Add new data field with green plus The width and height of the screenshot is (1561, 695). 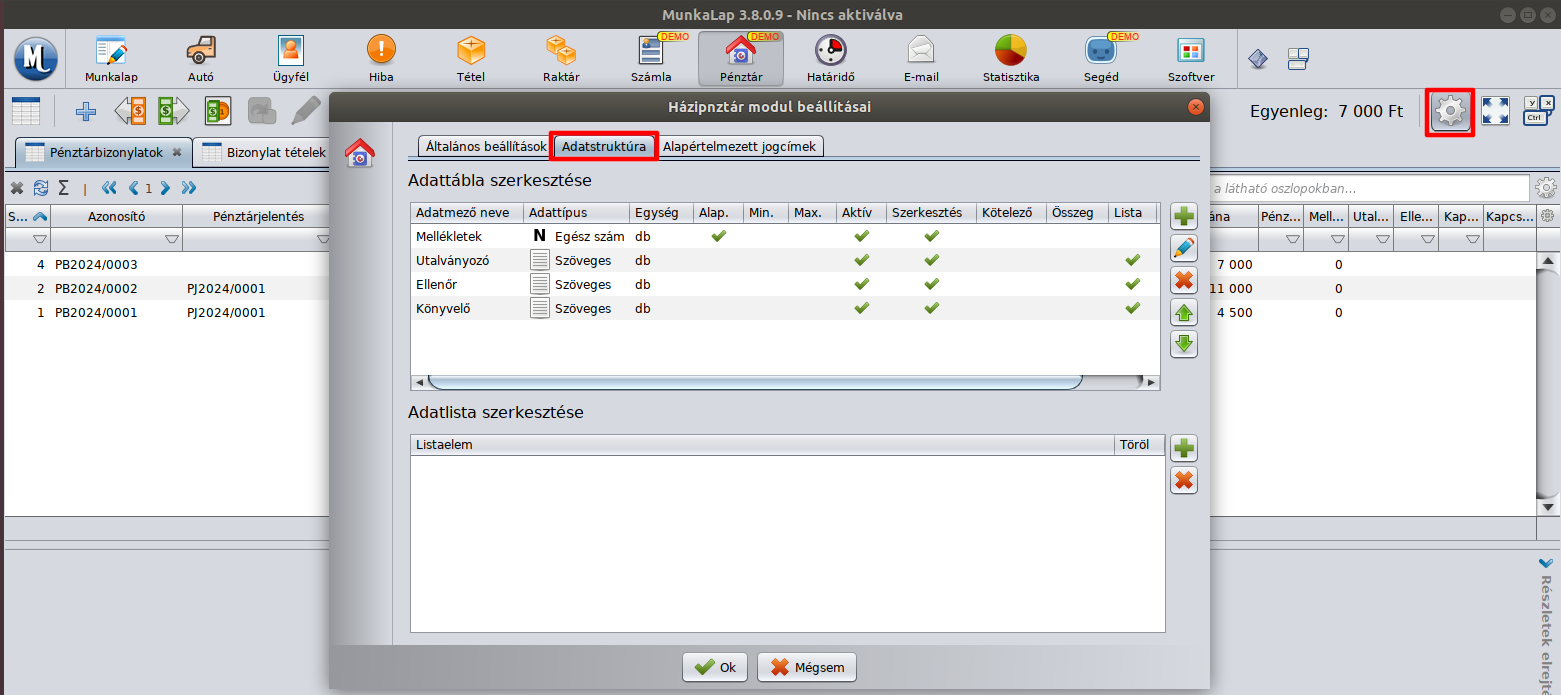(1184, 216)
